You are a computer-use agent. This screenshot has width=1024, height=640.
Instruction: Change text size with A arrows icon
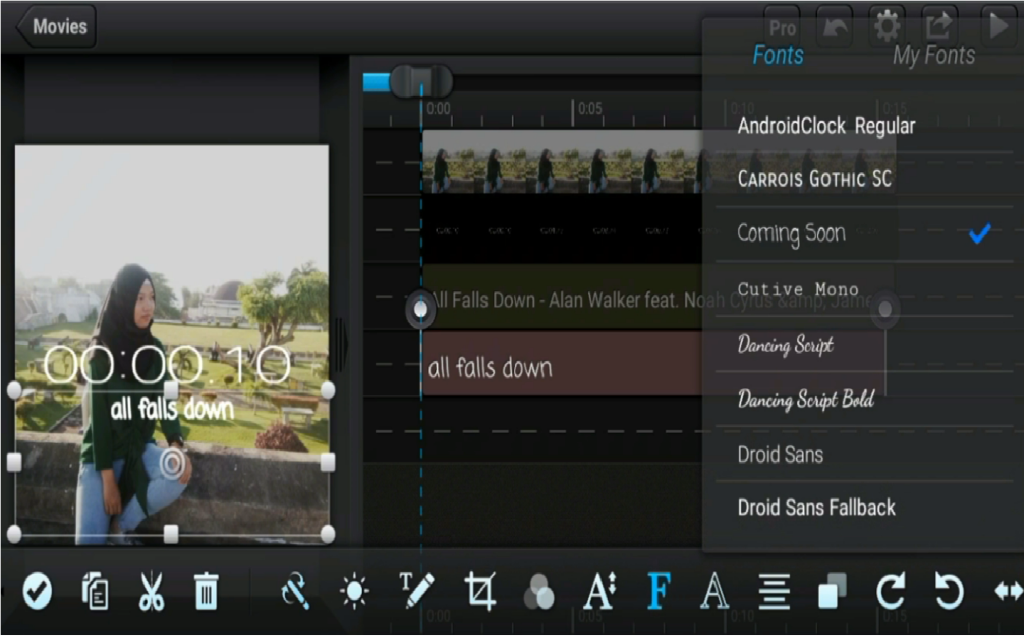coord(600,591)
